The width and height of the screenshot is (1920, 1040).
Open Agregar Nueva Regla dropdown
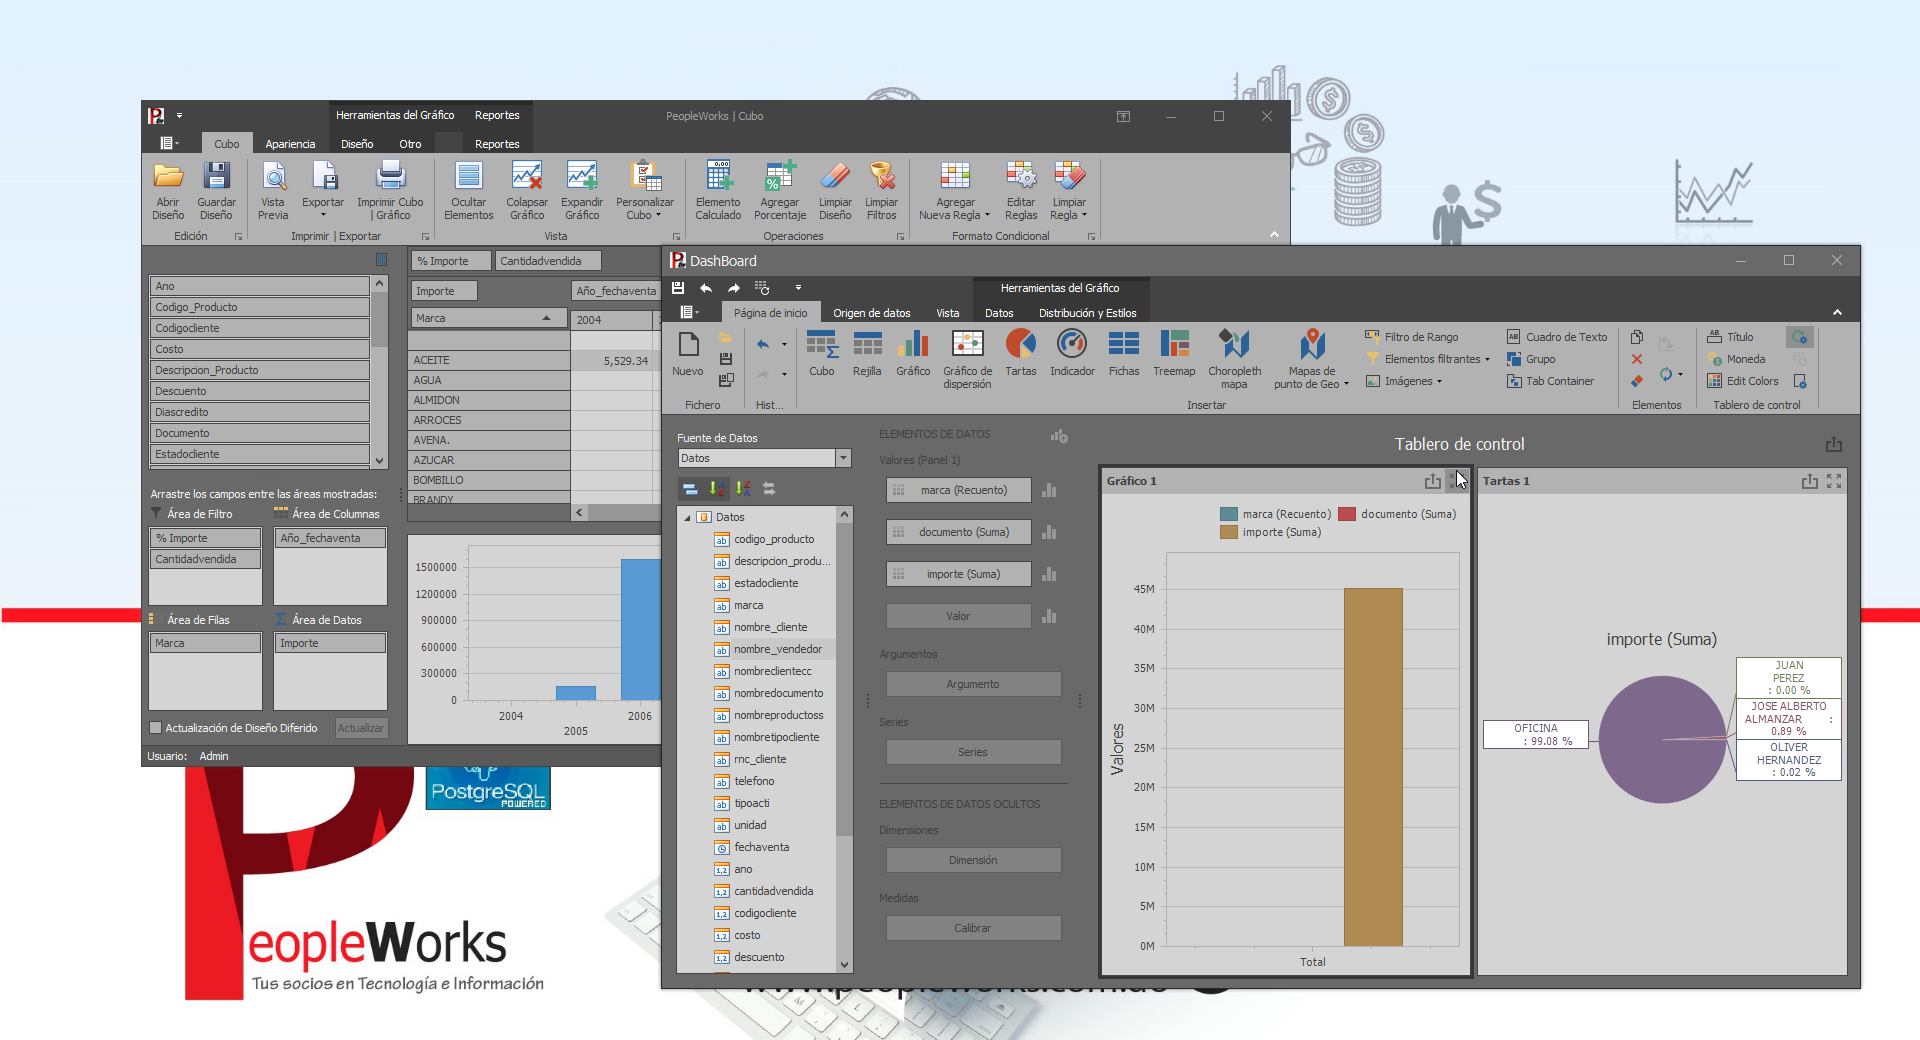coord(955,191)
